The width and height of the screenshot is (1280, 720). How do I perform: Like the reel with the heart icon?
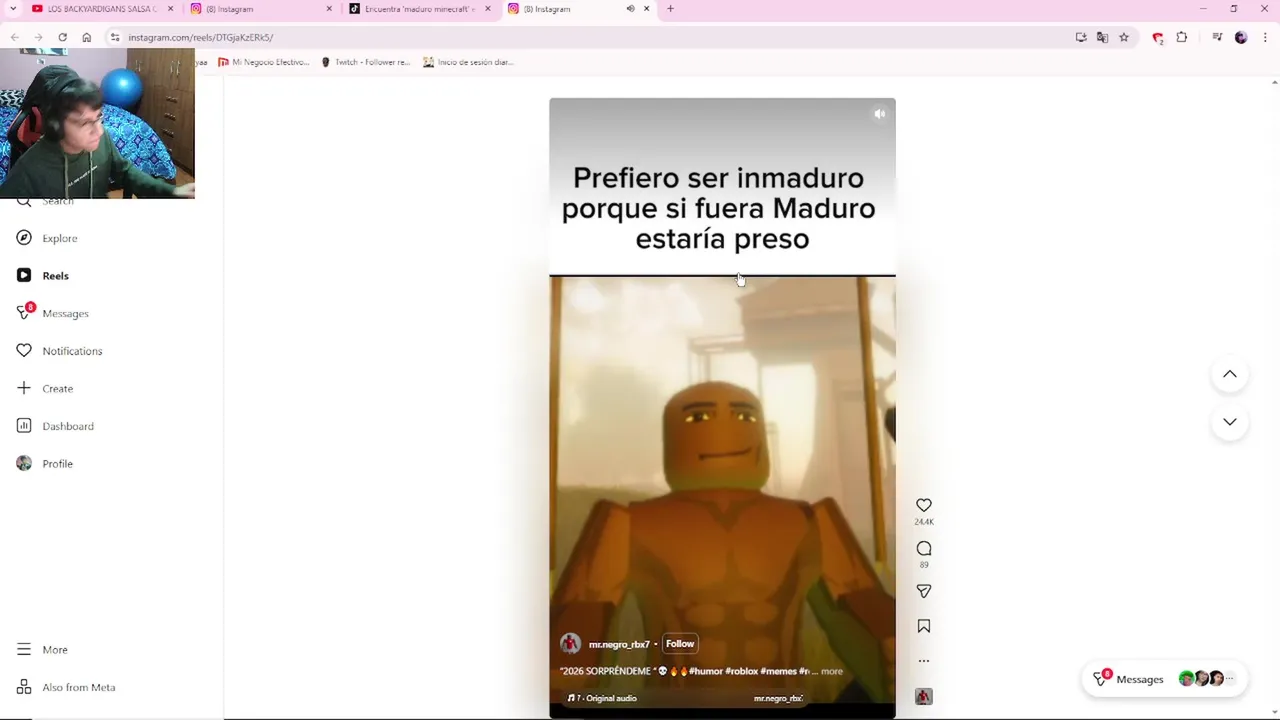tap(924, 505)
